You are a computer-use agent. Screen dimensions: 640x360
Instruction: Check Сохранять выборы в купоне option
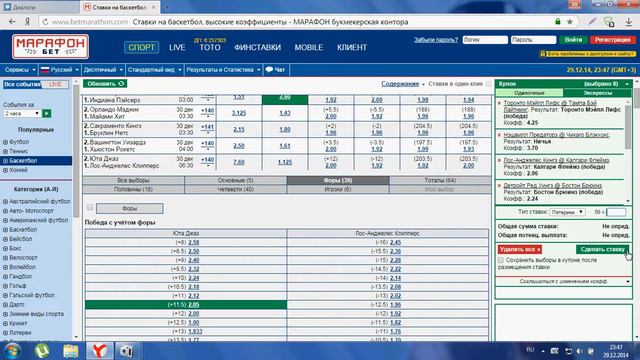pos(500,260)
